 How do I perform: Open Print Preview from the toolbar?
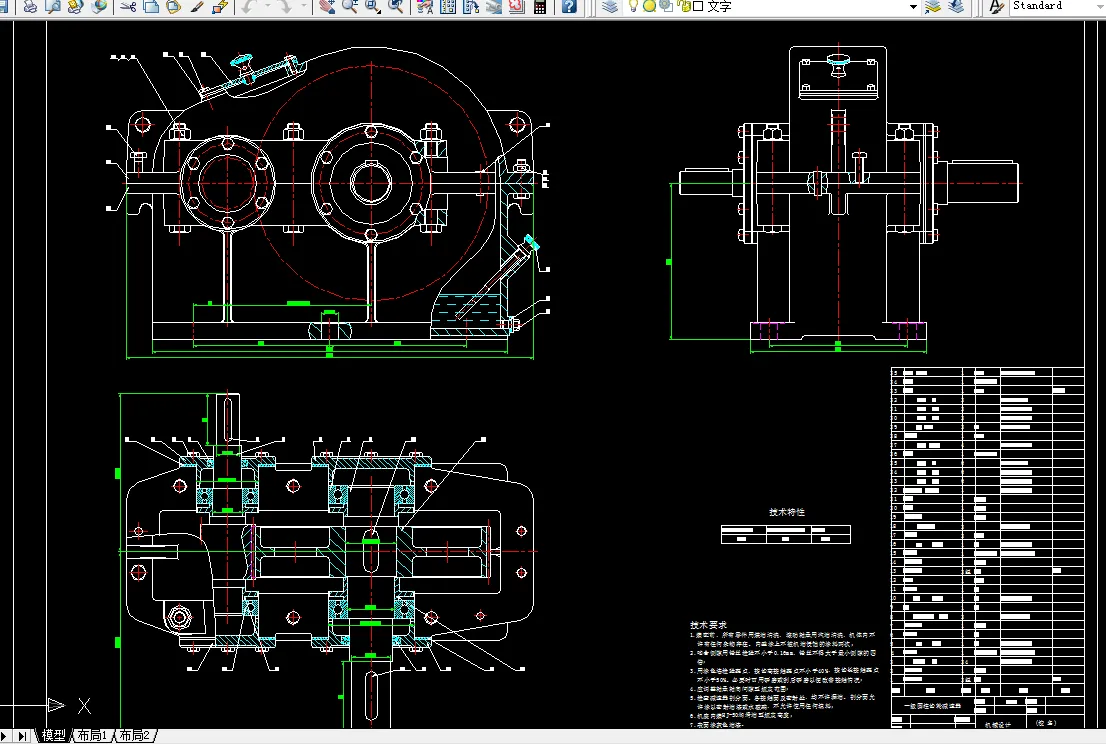pyautogui.click(x=53, y=6)
